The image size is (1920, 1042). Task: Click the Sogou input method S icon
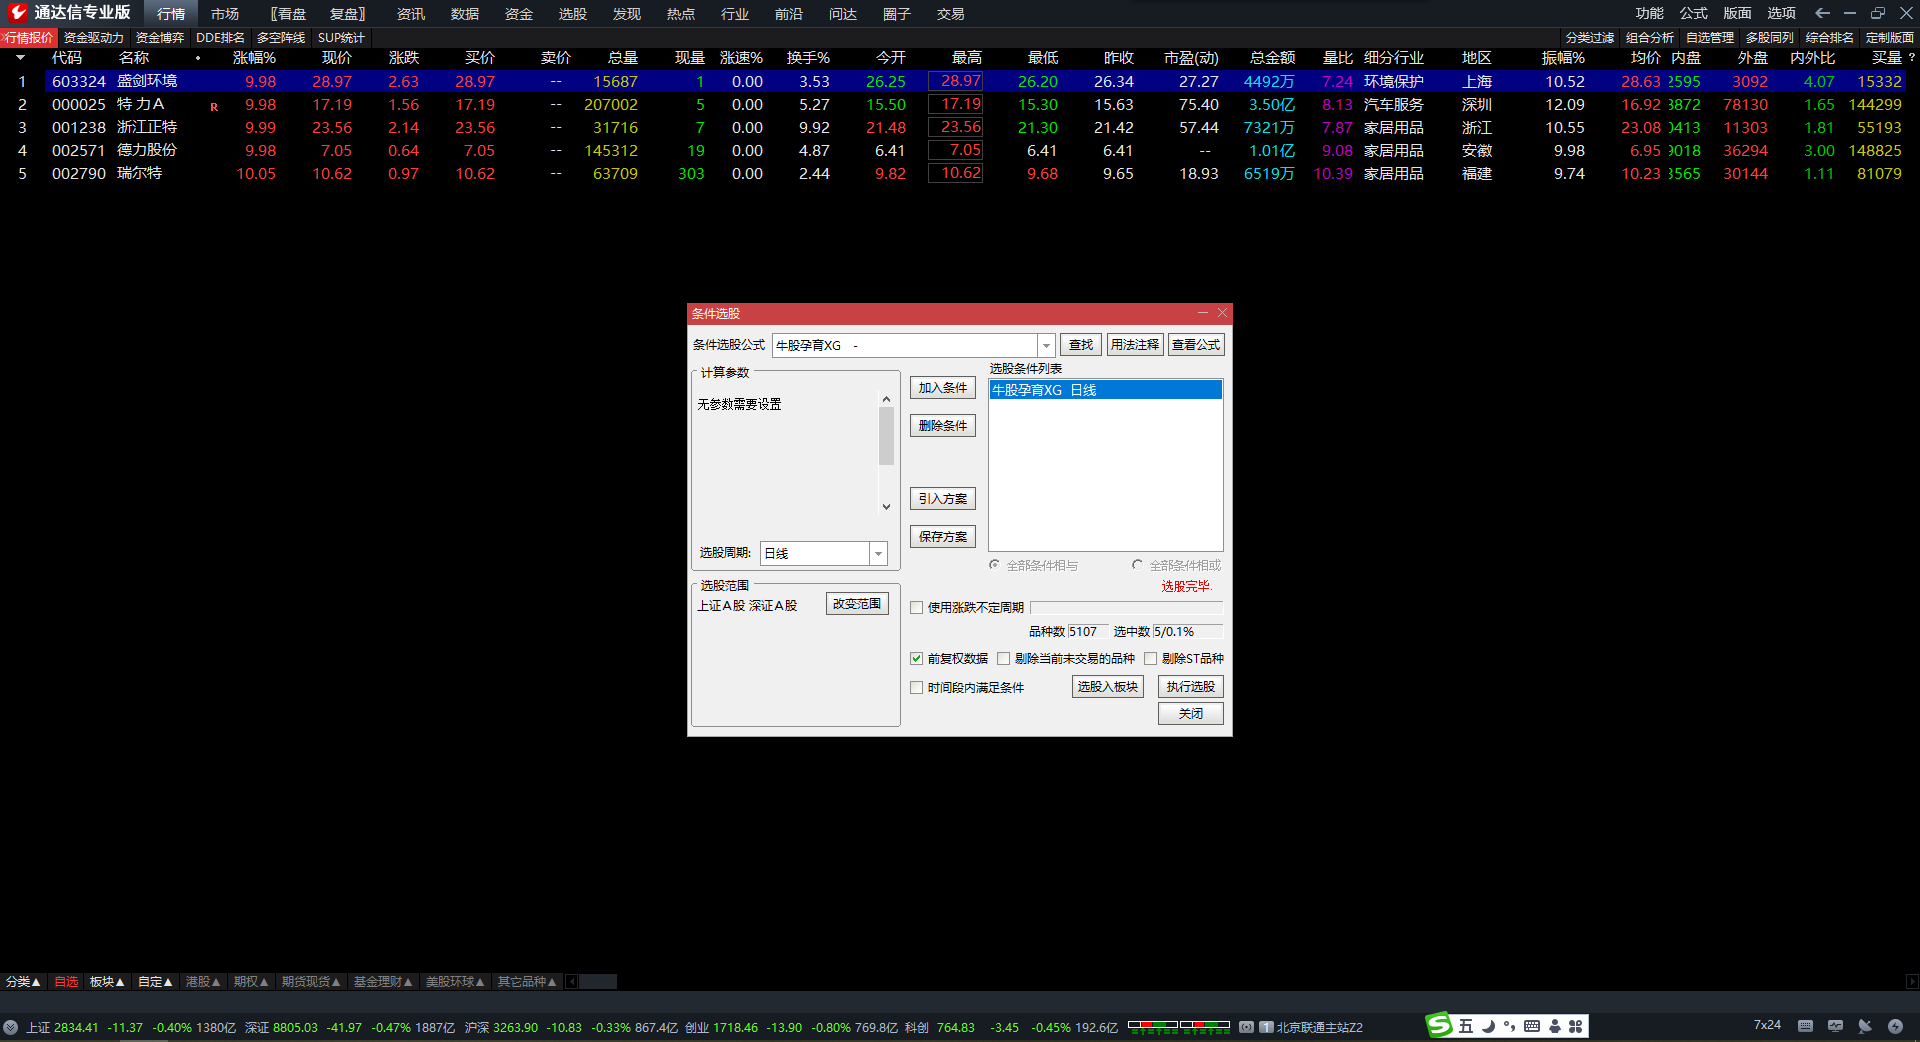click(1439, 1025)
